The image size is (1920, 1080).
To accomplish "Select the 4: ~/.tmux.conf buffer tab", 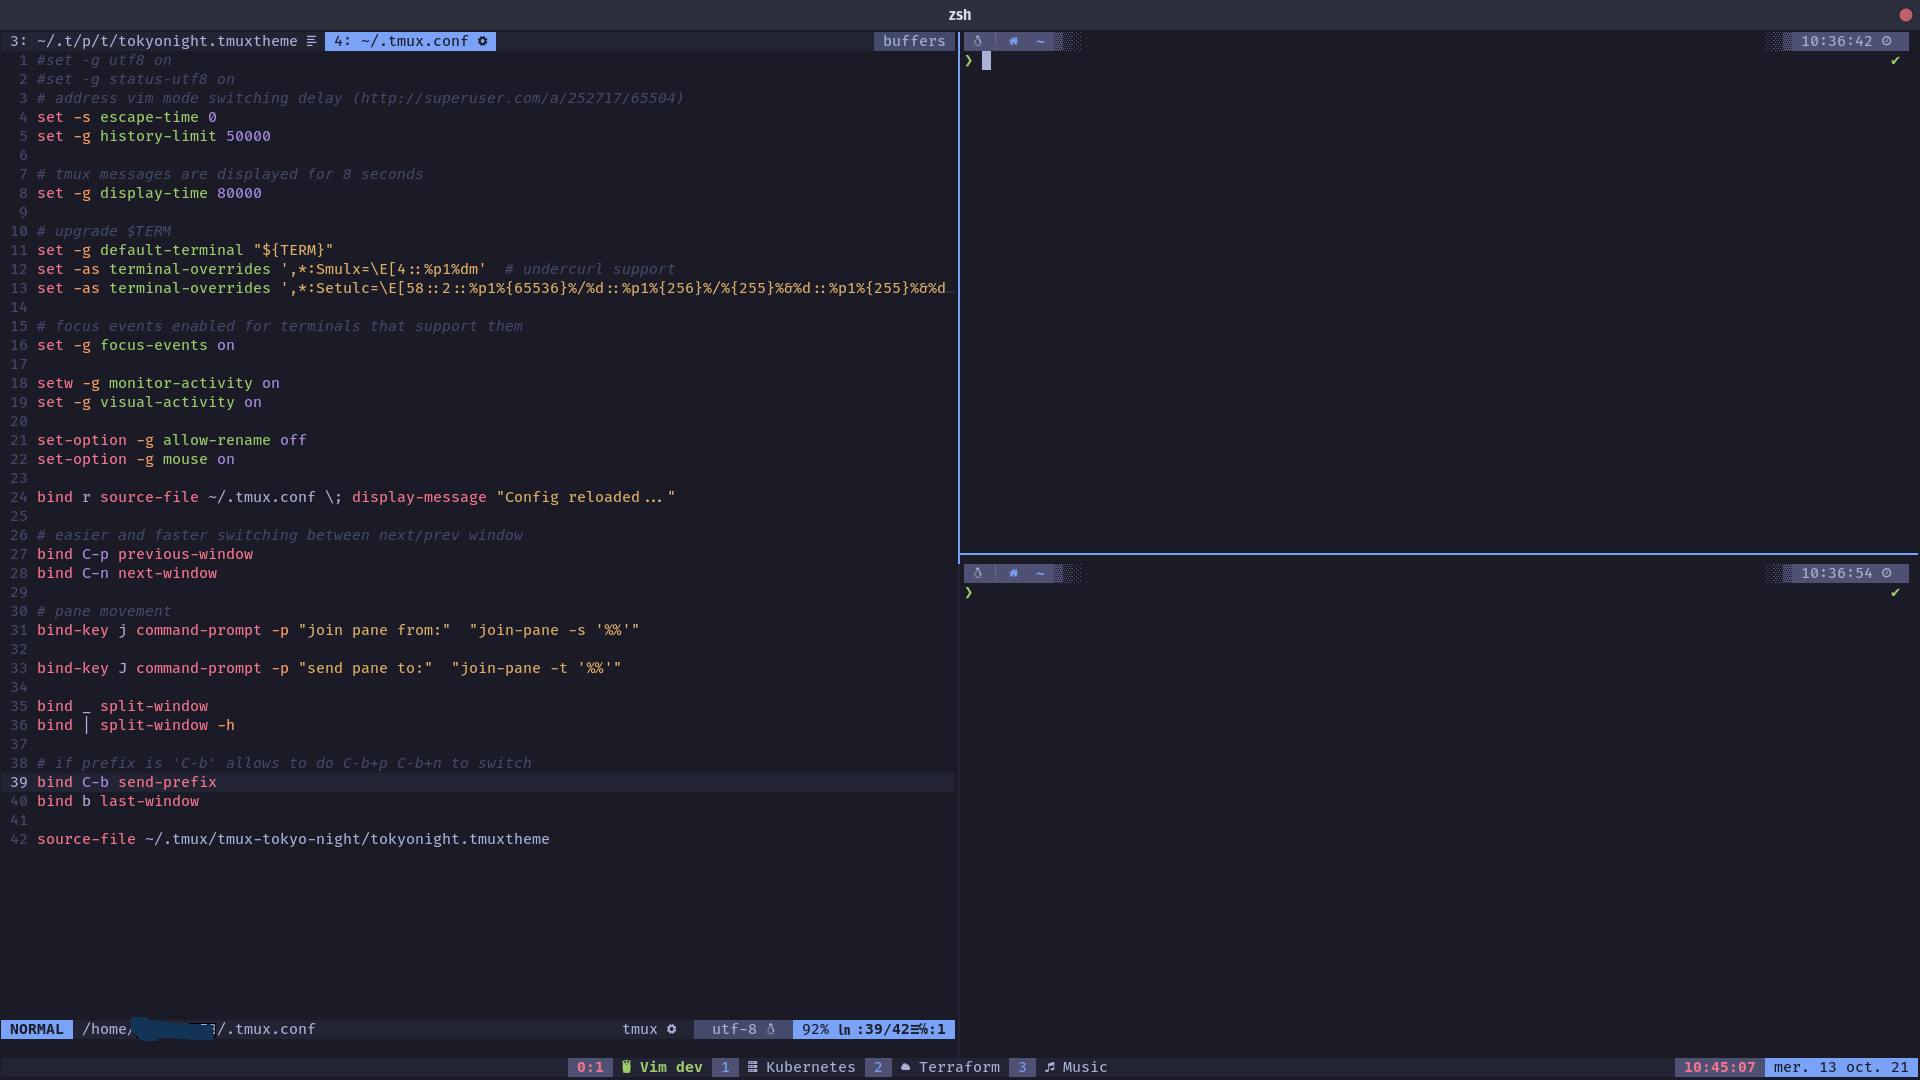I will (x=402, y=41).
